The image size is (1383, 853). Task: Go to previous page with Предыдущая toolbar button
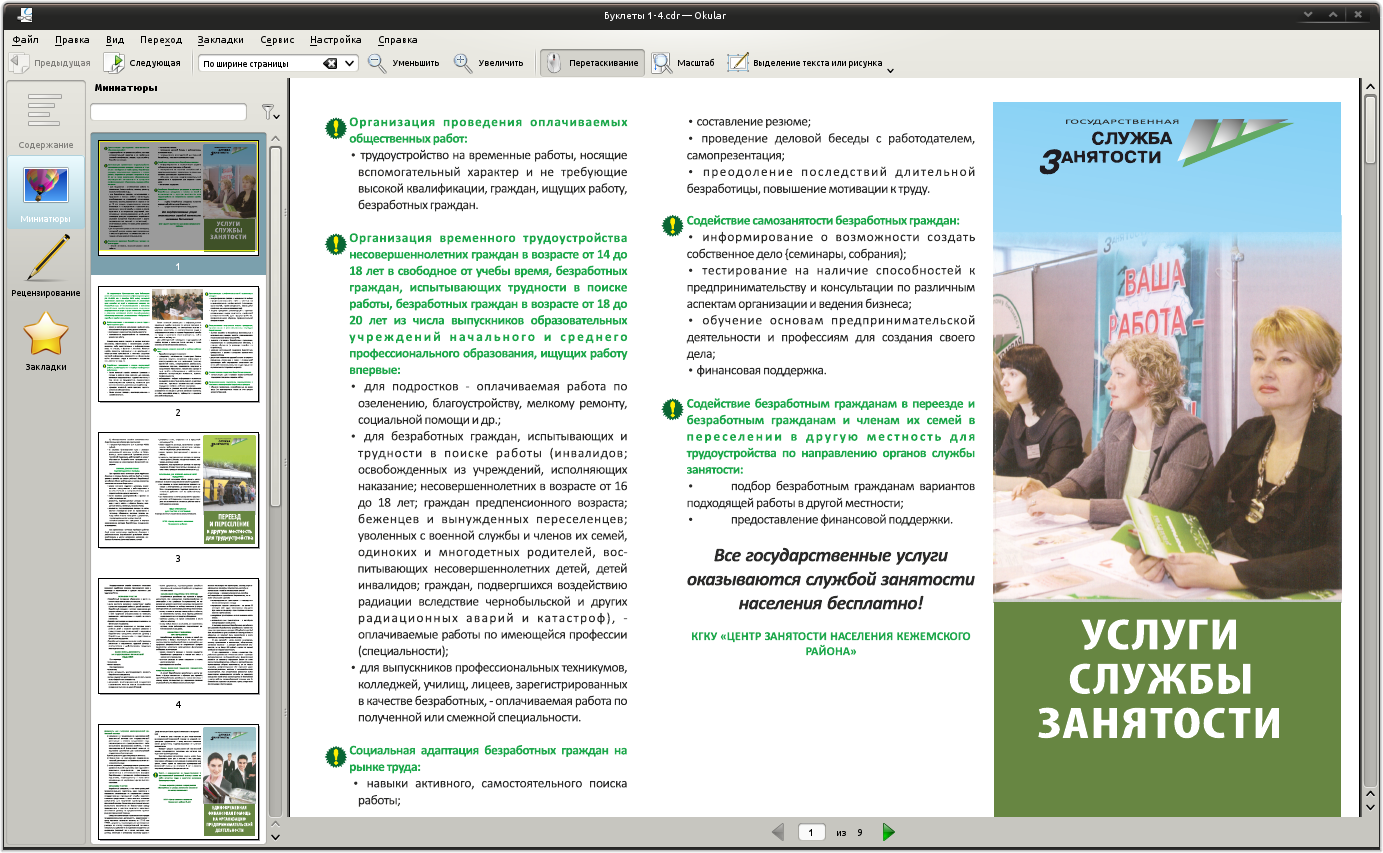click(x=49, y=63)
